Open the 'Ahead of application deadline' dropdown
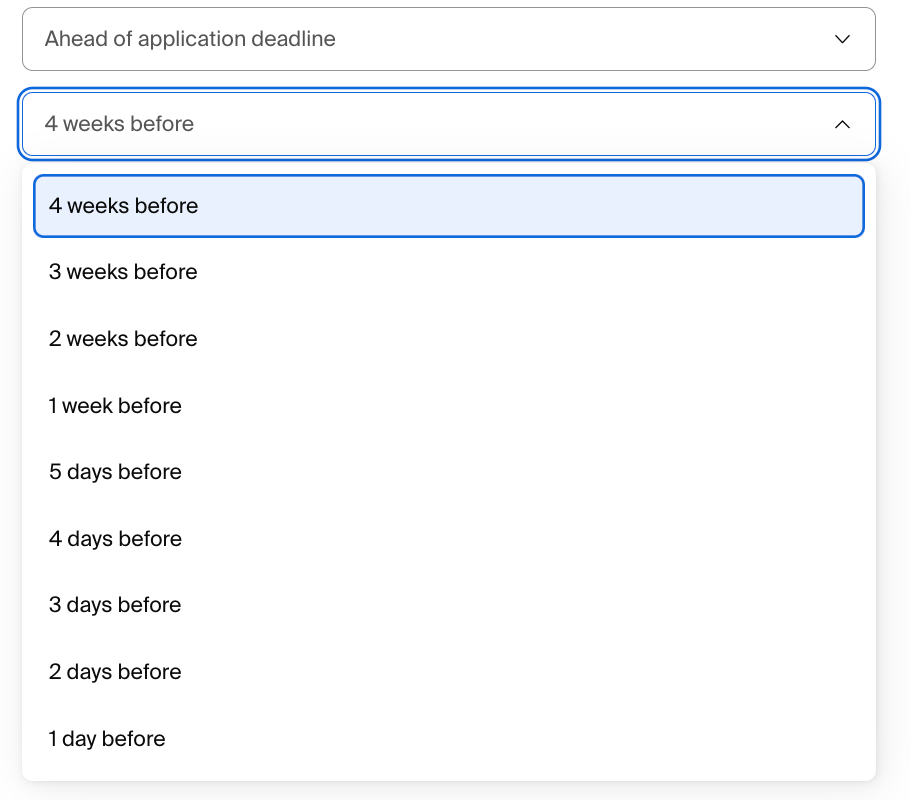The height and width of the screenshot is (800, 910). point(449,39)
